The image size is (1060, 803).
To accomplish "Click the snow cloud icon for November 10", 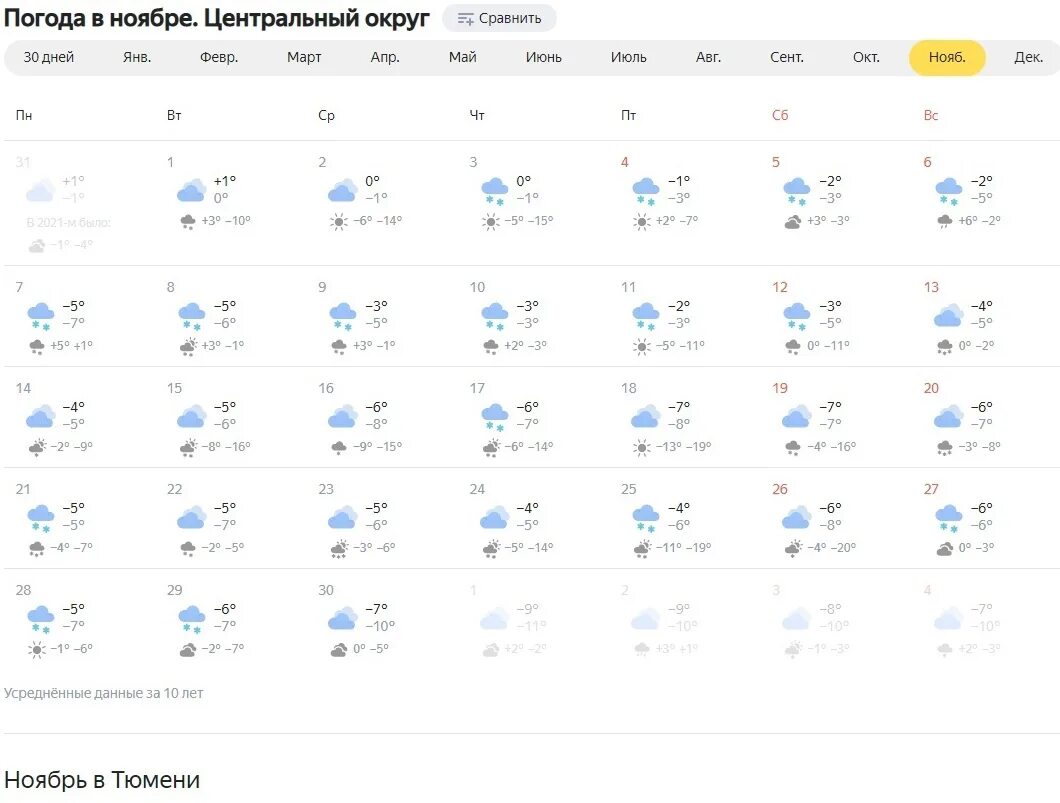I will (494, 317).
